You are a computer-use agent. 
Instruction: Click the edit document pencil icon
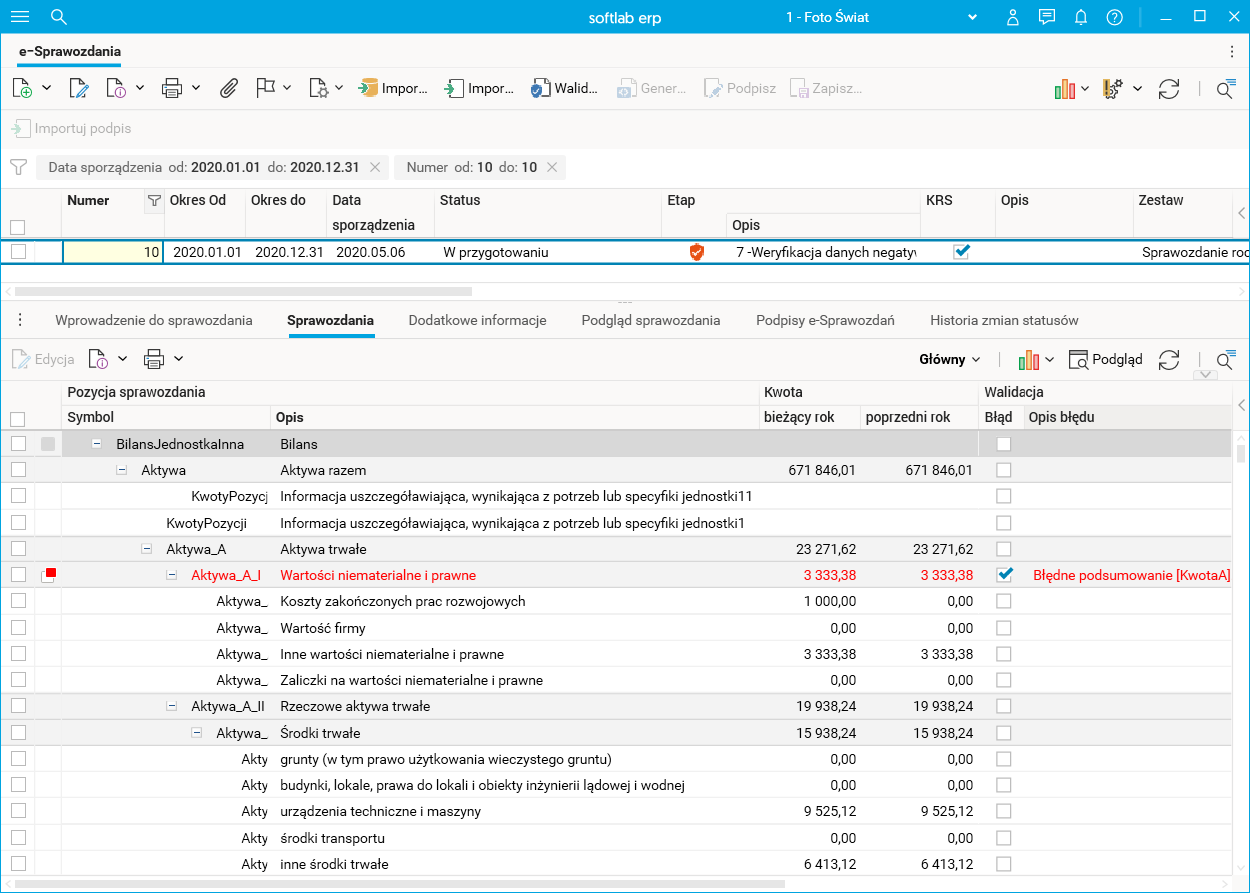pyautogui.click(x=79, y=88)
